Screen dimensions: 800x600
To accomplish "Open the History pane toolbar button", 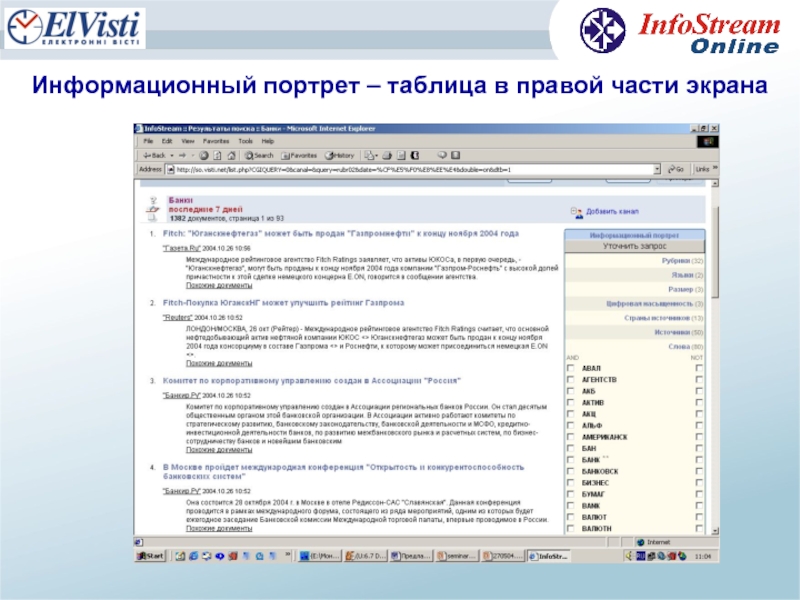I will [340, 156].
